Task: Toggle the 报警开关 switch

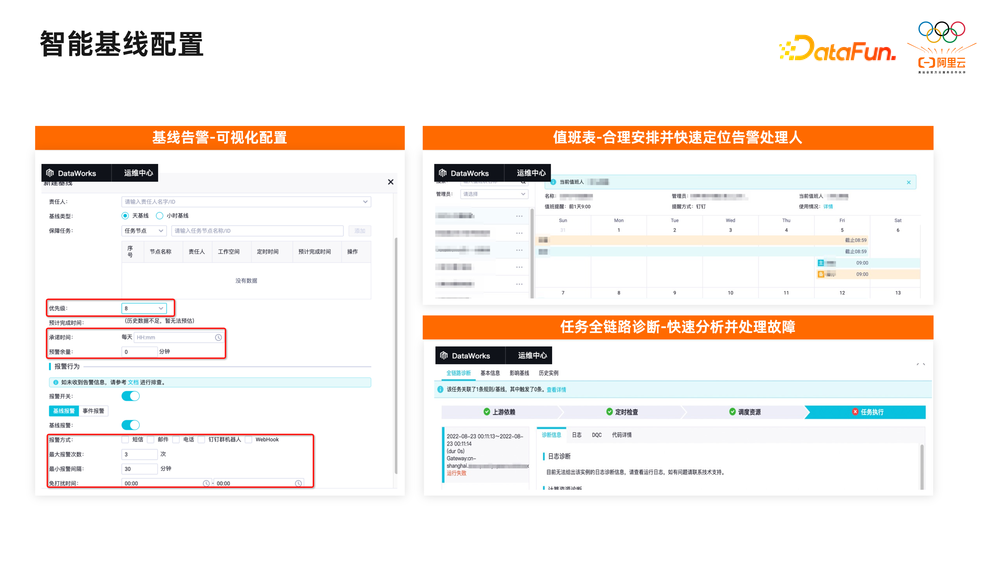Action: click(131, 396)
